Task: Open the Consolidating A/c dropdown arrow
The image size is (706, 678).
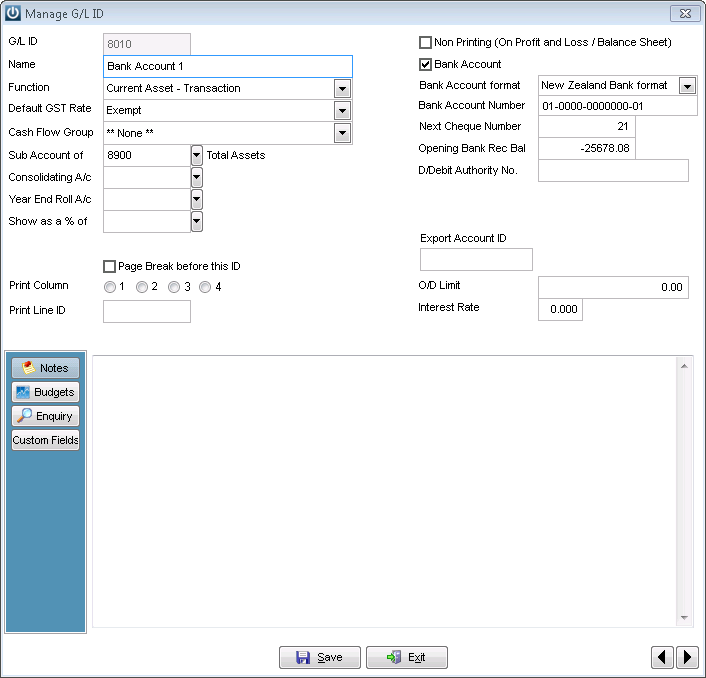Action: pyautogui.click(x=197, y=177)
